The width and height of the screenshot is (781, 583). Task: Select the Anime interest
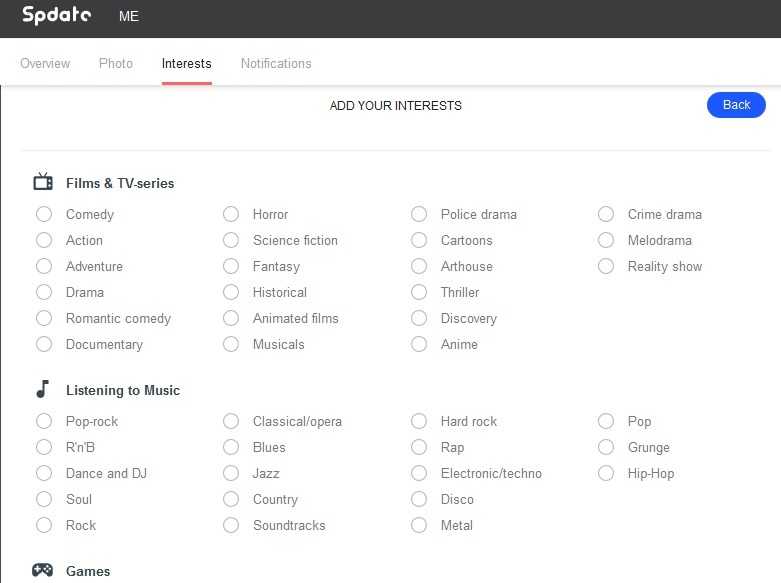point(419,344)
